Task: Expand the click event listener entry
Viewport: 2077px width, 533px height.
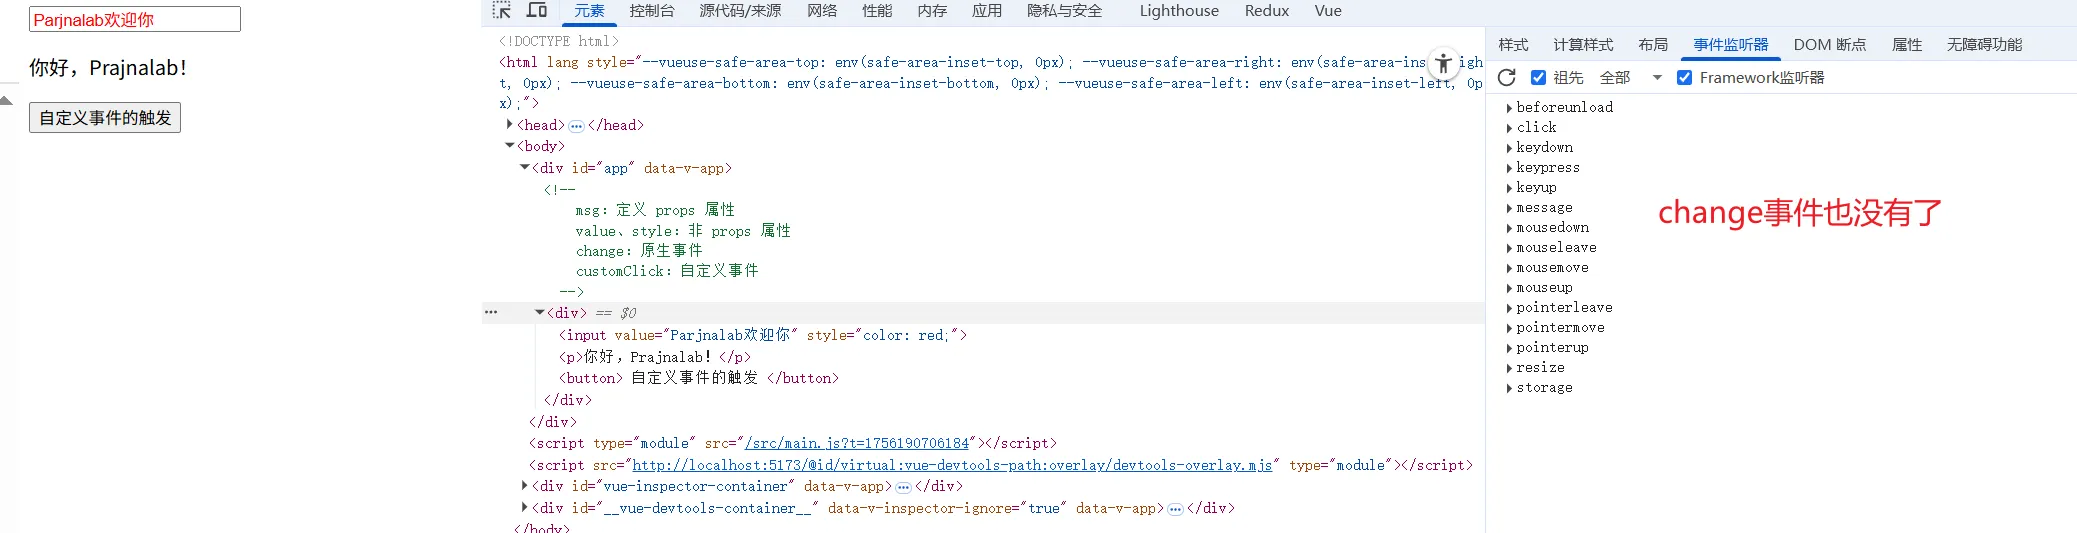Action: 1509,128
